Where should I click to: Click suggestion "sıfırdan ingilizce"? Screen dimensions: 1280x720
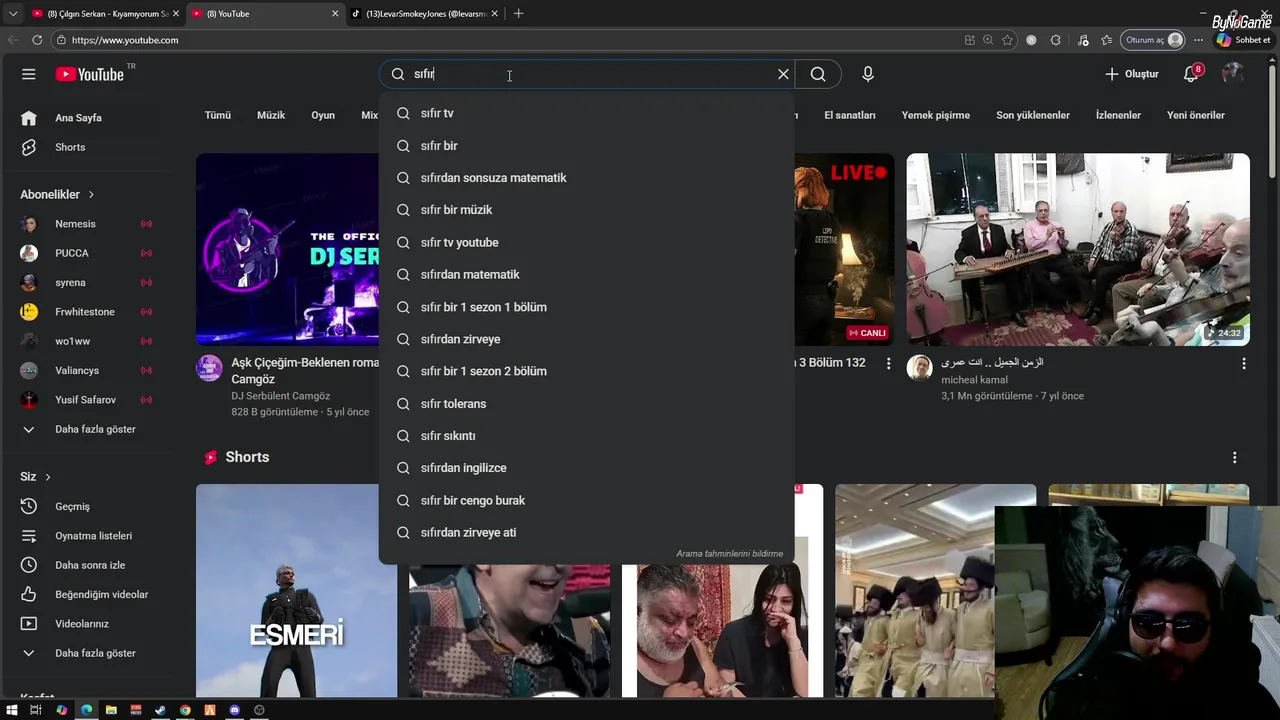(x=587, y=468)
